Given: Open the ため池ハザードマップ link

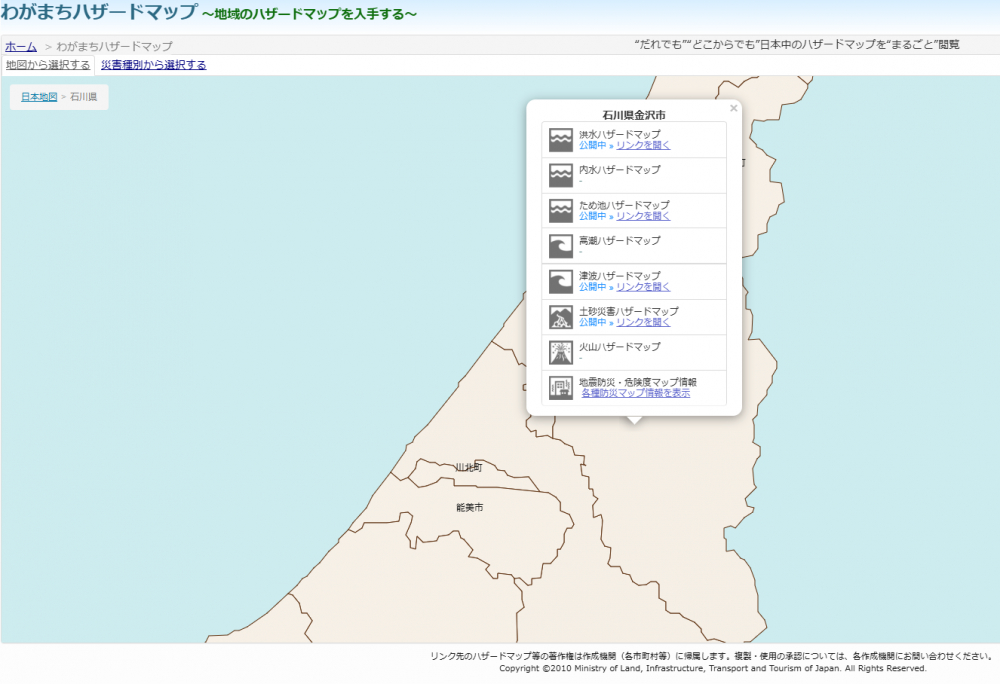Looking at the screenshot, I should pos(643,216).
